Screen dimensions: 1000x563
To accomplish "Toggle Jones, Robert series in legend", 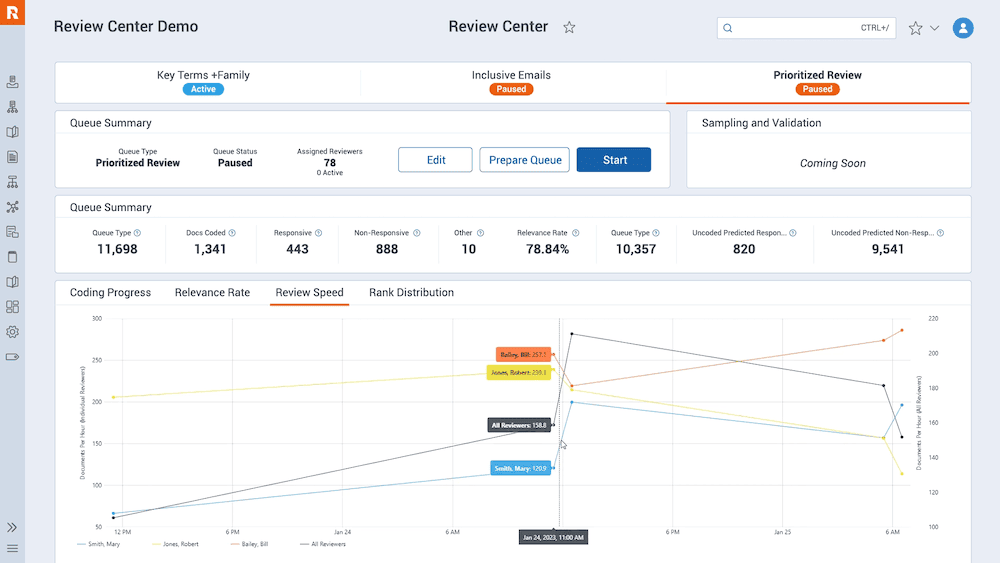I will (x=175, y=544).
